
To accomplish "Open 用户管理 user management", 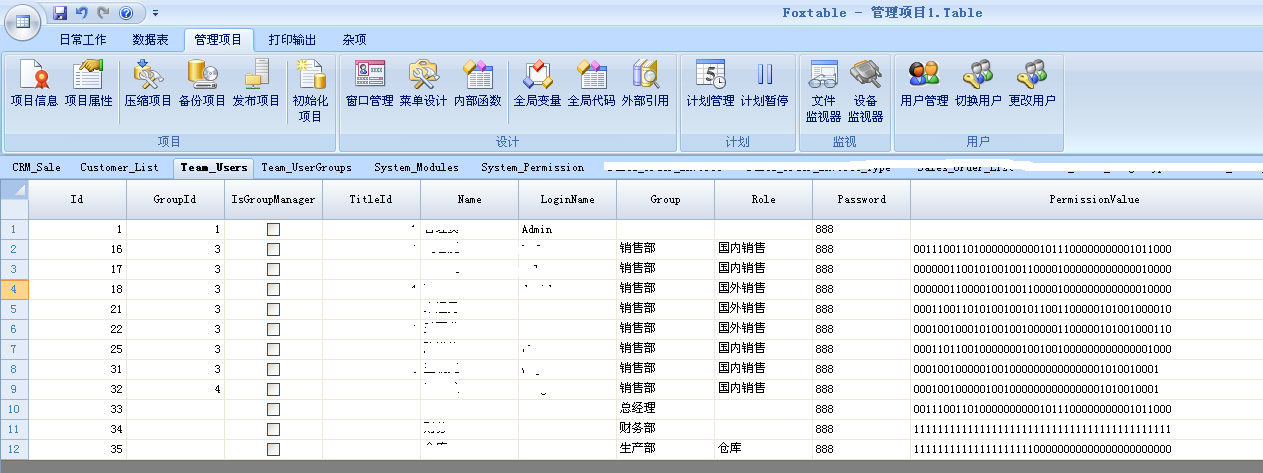I will point(924,84).
